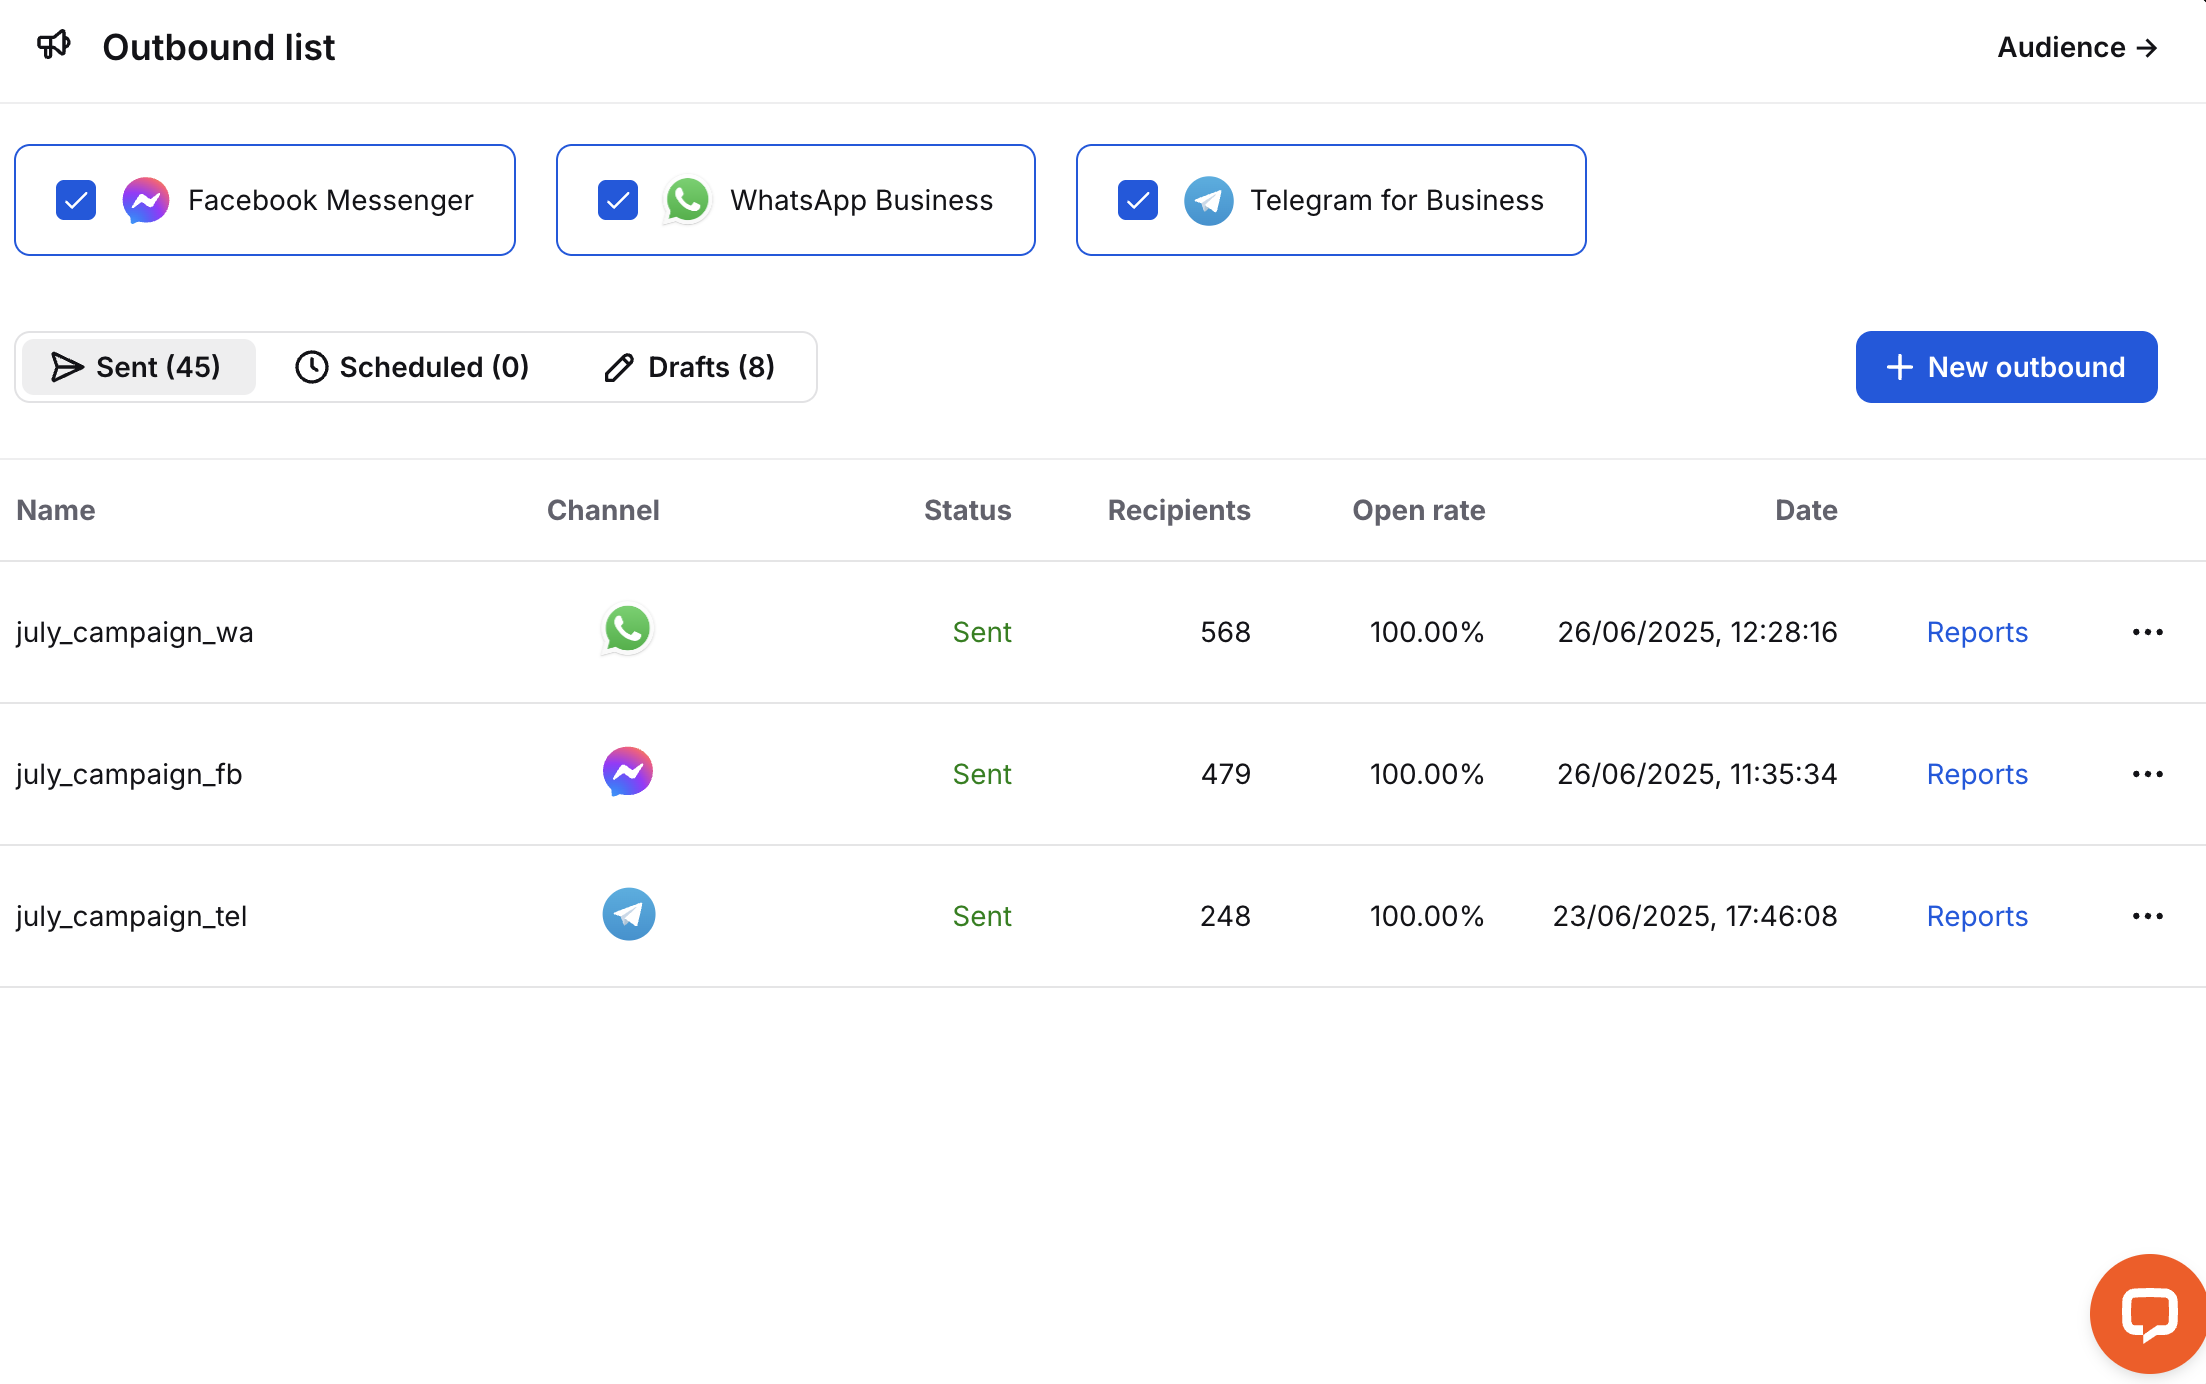The width and height of the screenshot is (2206, 1384).
Task: Switch to the Drafts (8) tab
Action: coord(690,367)
